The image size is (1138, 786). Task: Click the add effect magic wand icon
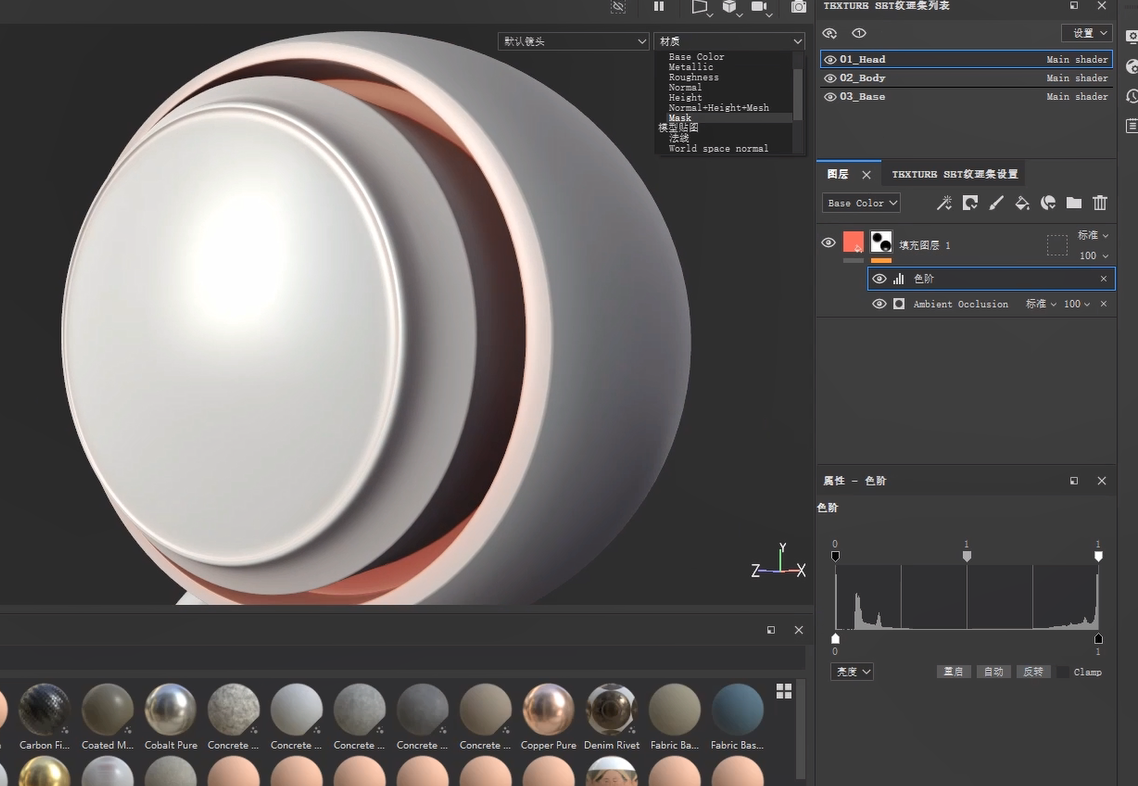click(x=944, y=203)
